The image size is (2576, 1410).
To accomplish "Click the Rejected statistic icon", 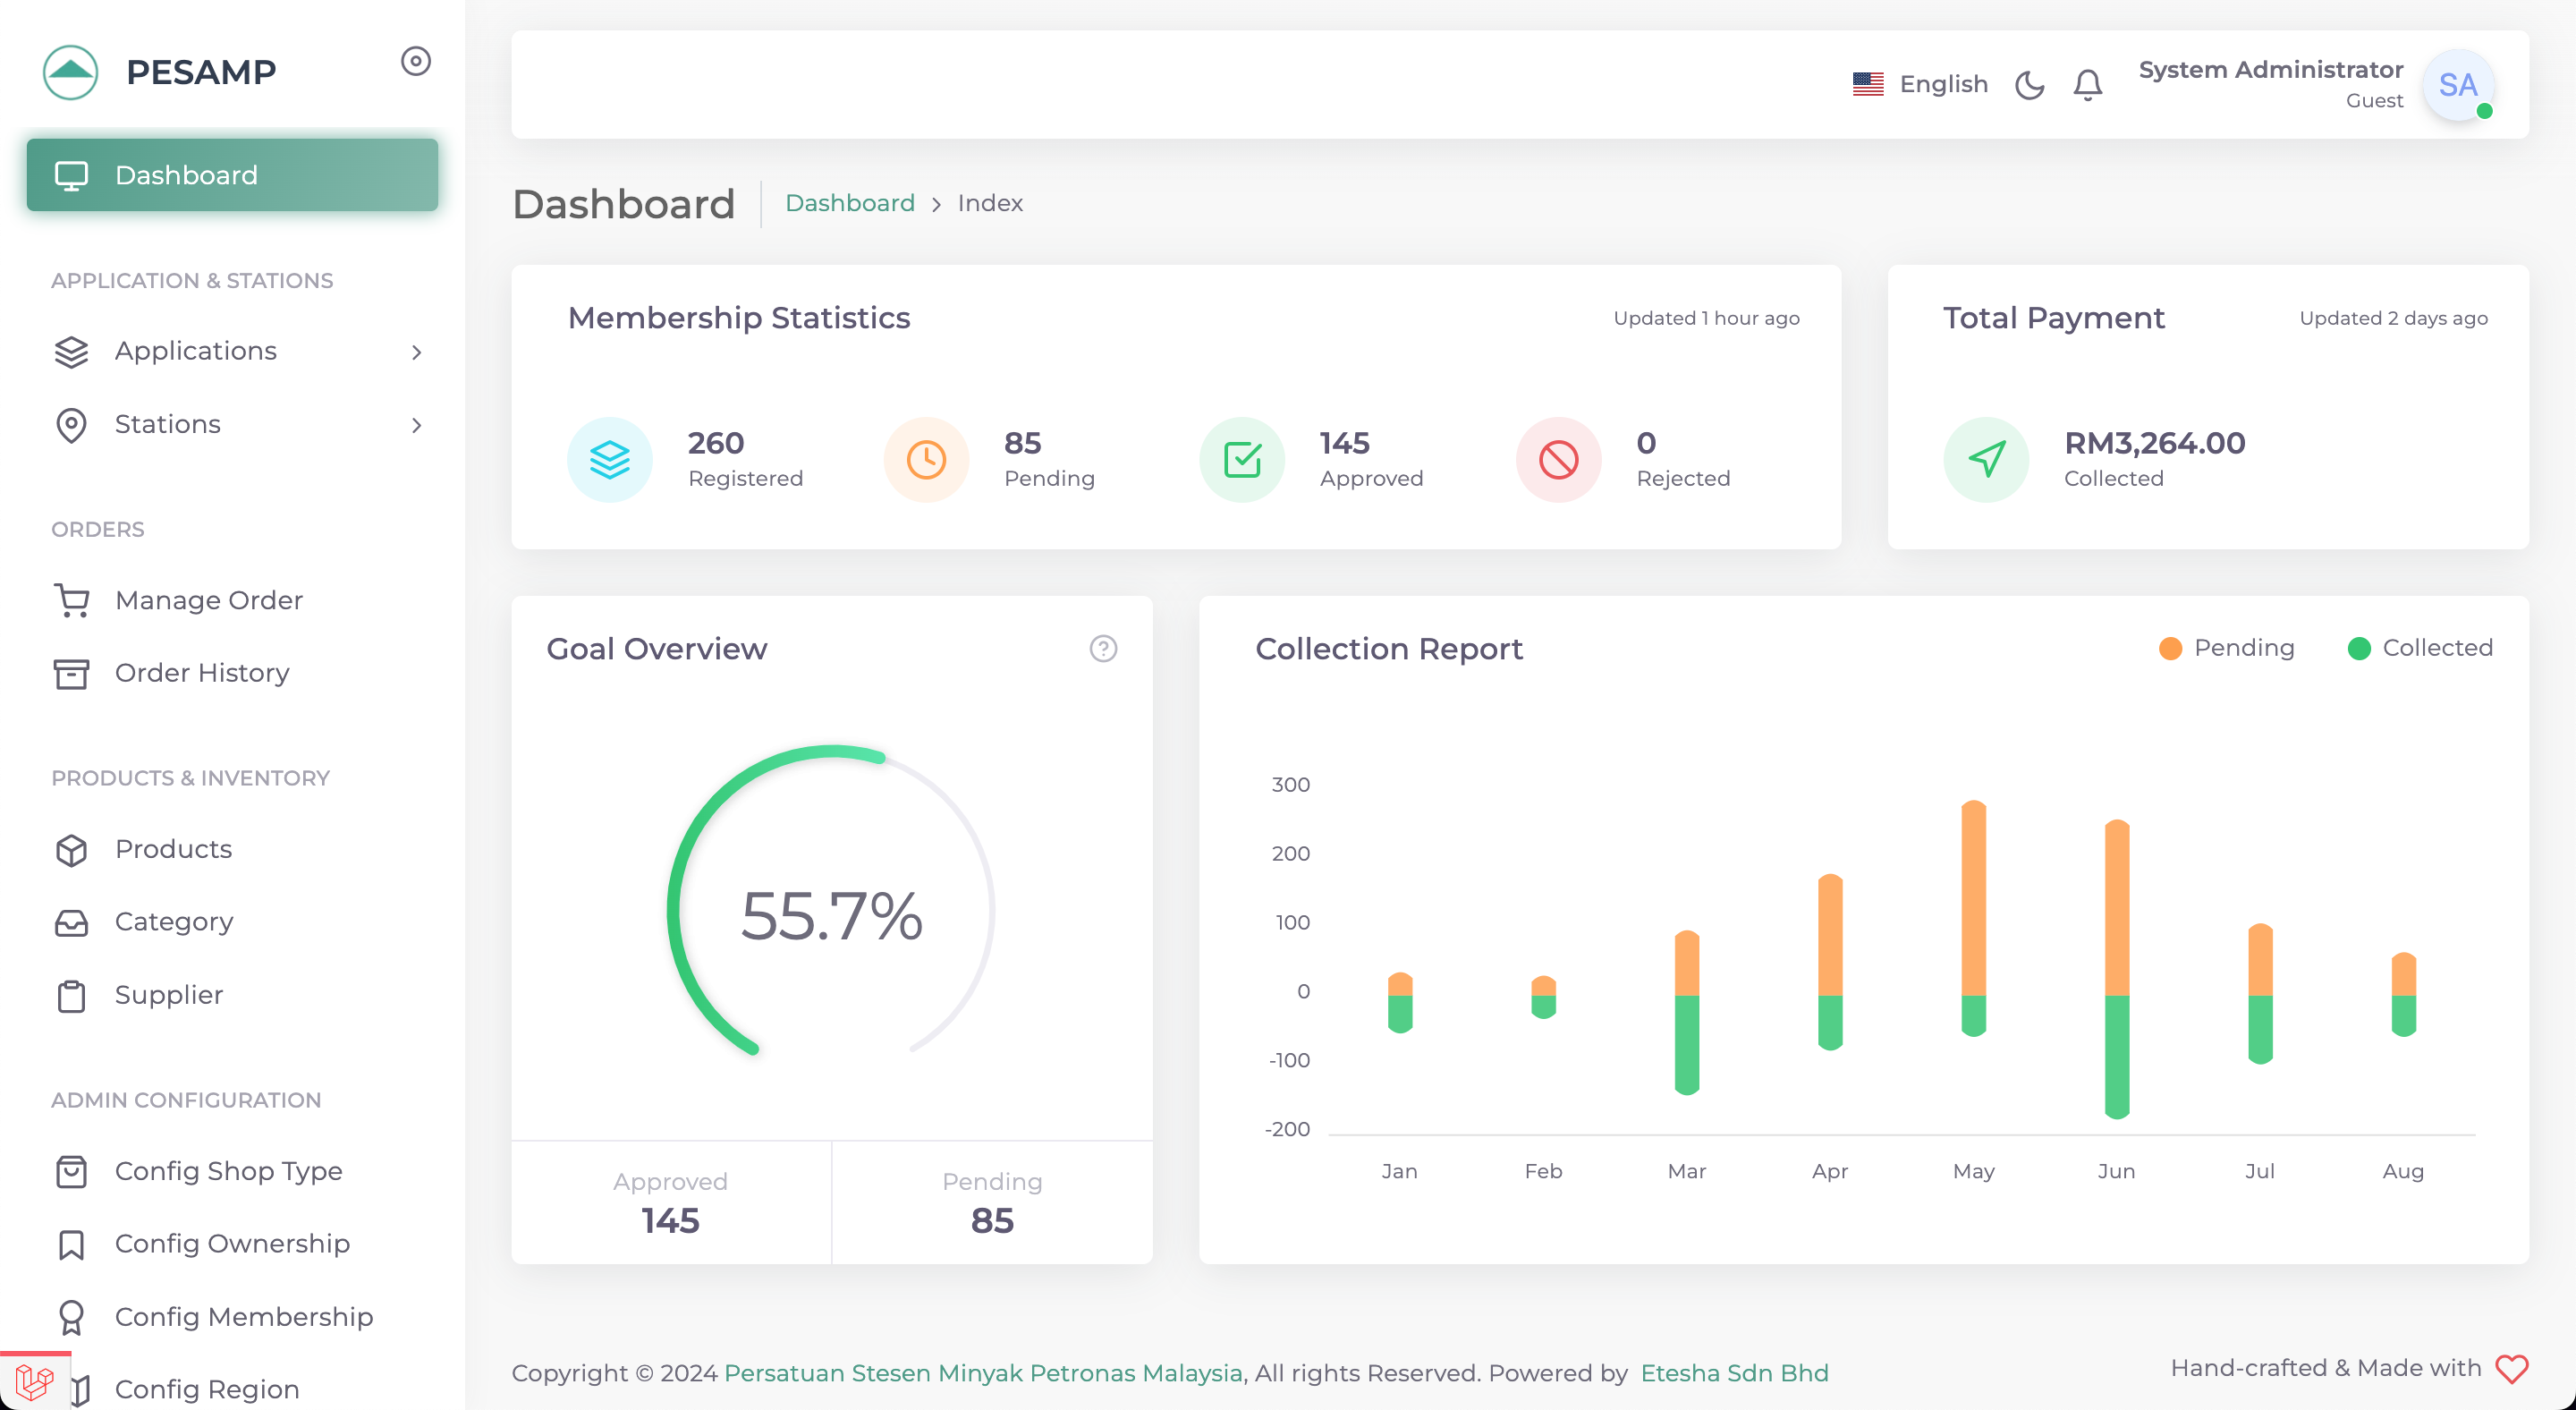I will (x=1558, y=459).
